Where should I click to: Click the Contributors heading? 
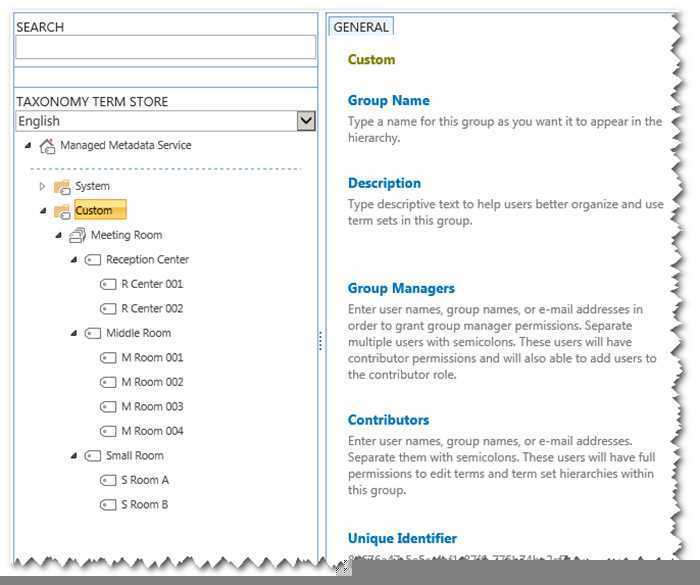click(x=388, y=420)
